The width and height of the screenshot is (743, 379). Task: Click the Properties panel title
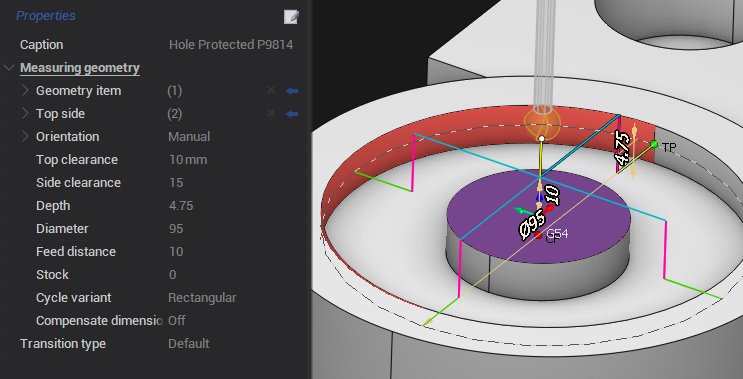[45, 16]
